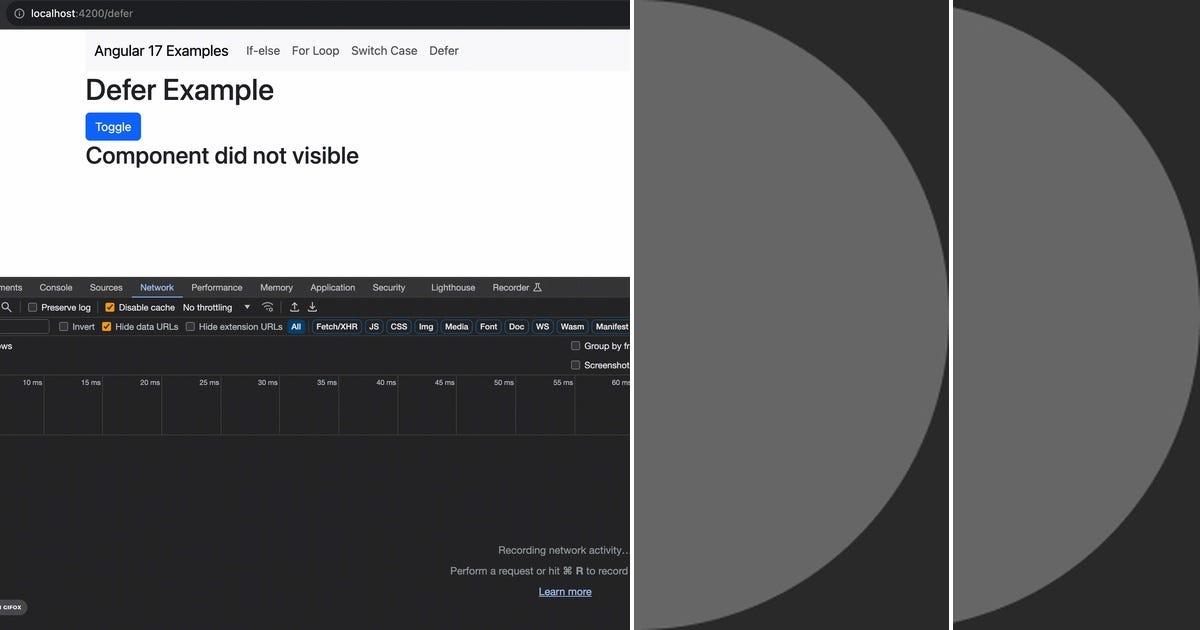Click the export HAR download icon

(x=312, y=307)
